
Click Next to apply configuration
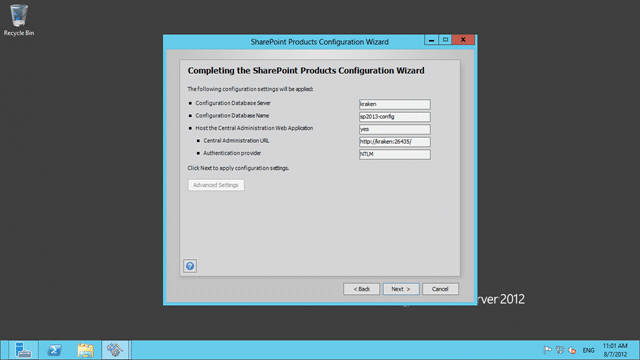click(401, 289)
